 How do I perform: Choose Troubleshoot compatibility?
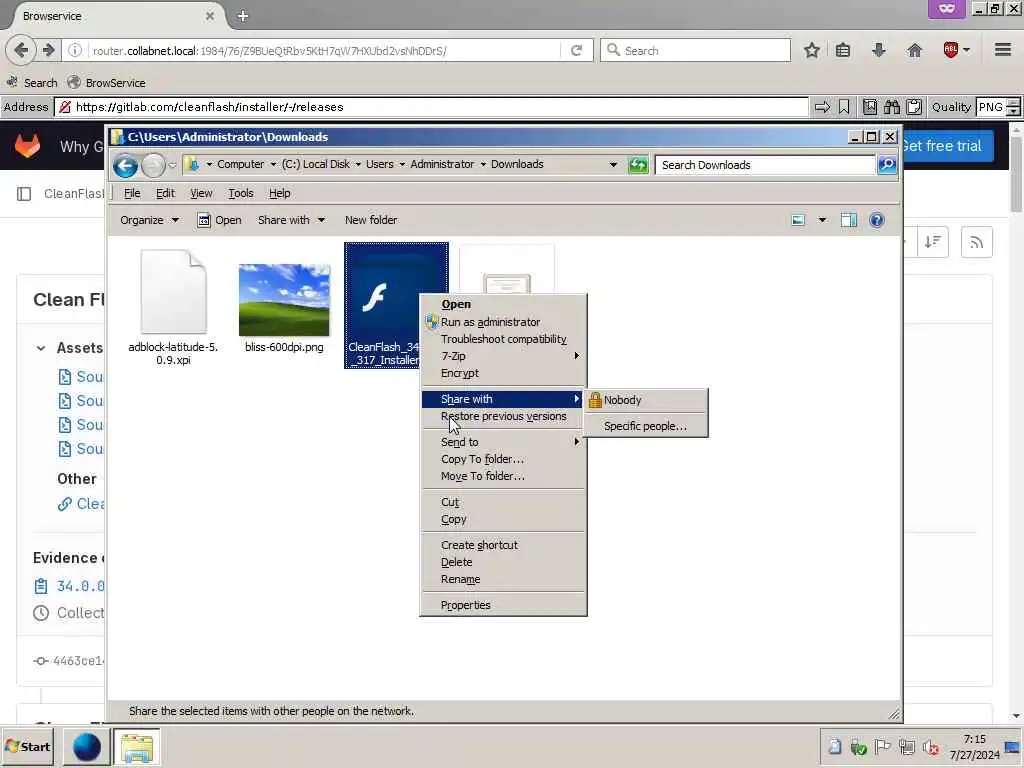point(504,339)
